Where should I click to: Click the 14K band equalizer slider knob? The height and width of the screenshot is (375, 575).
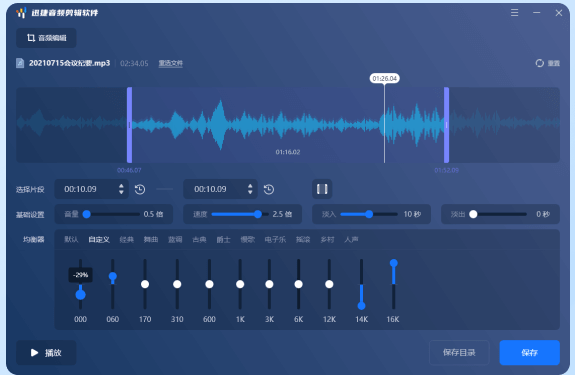[x=362, y=306]
